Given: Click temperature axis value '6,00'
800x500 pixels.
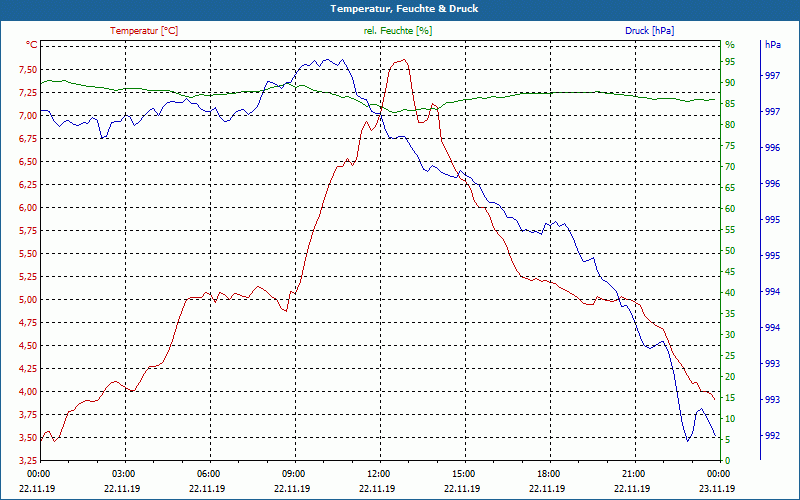Looking at the screenshot, I should click(x=28, y=208).
